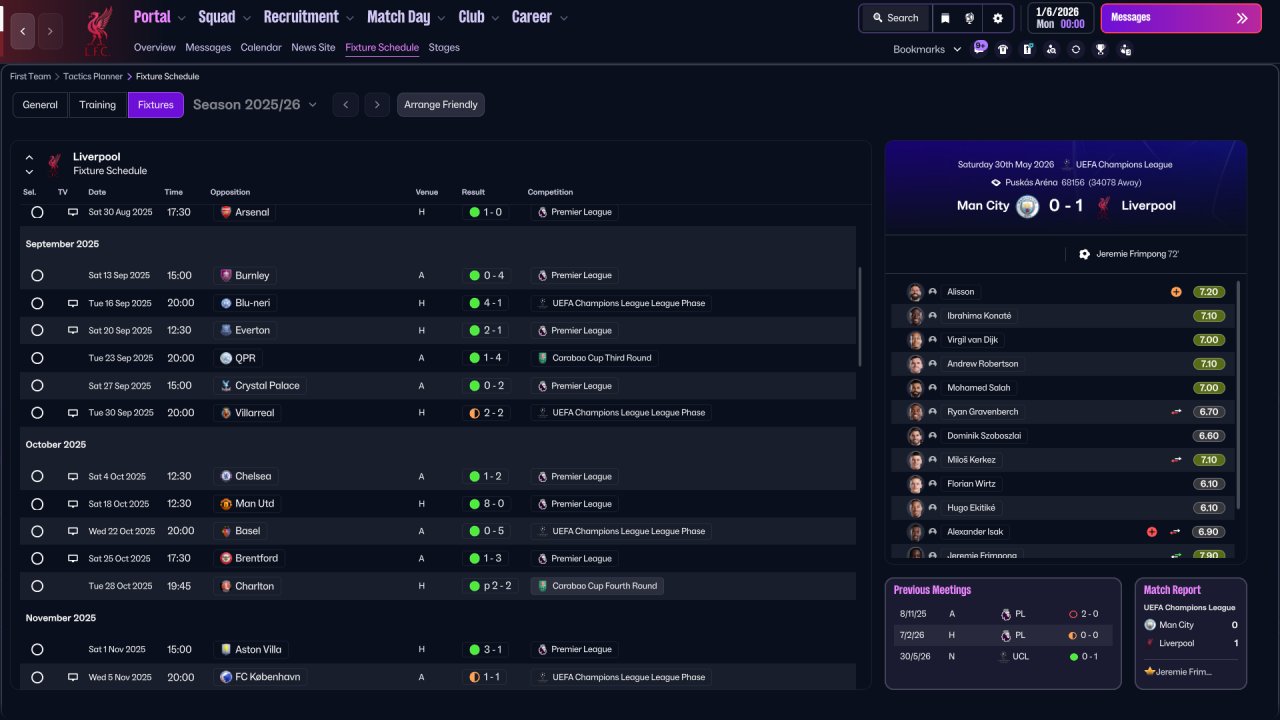Click the TV icon on Basel fixture
This screenshot has height=720, width=1280.
point(73,531)
